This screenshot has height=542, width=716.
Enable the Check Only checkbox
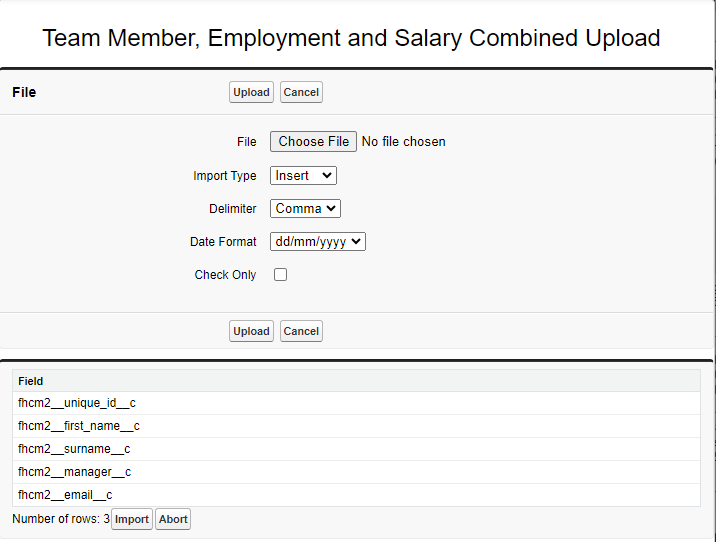coord(281,275)
